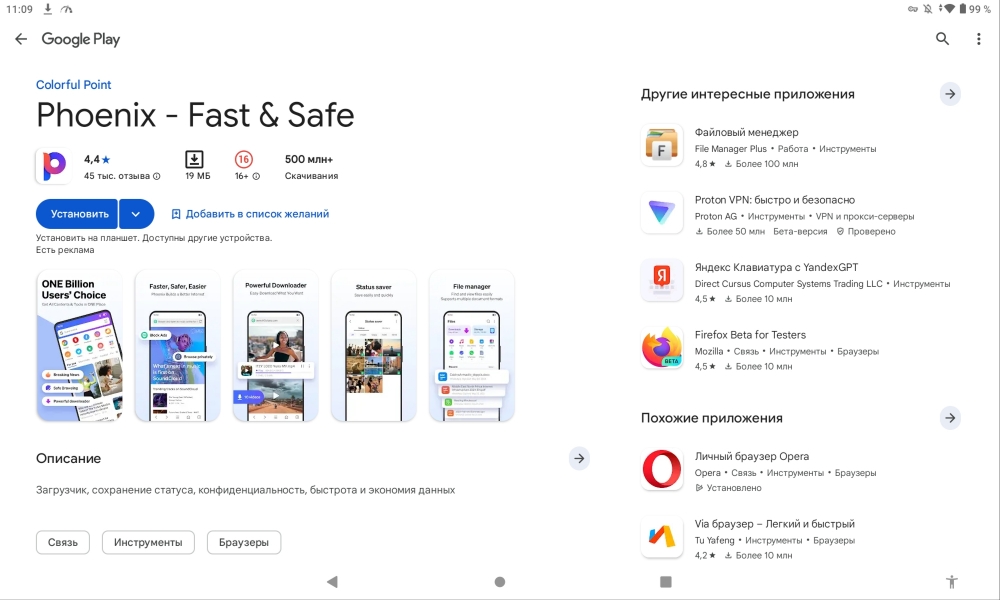Tap the Phoenix app logo icon
This screenshot has width=1000, height=600.
[x=54, y=166]
